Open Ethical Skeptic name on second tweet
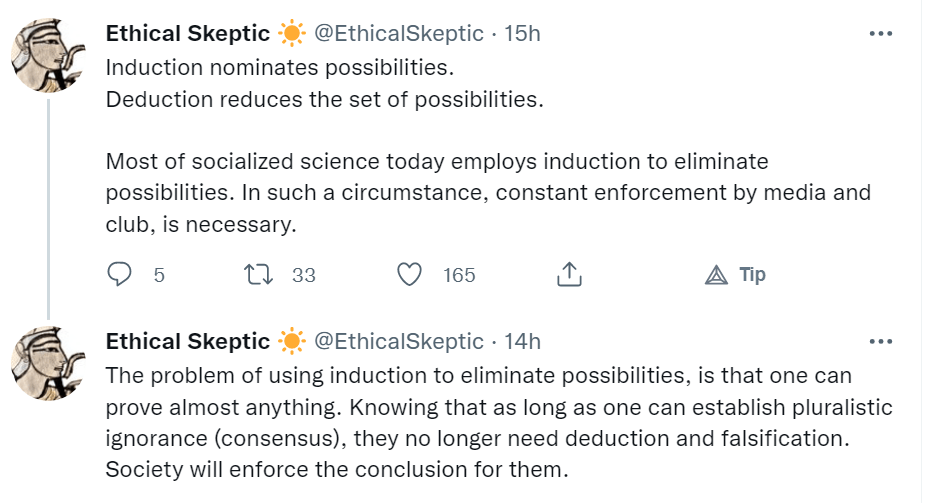 click(x=187, y=341)
